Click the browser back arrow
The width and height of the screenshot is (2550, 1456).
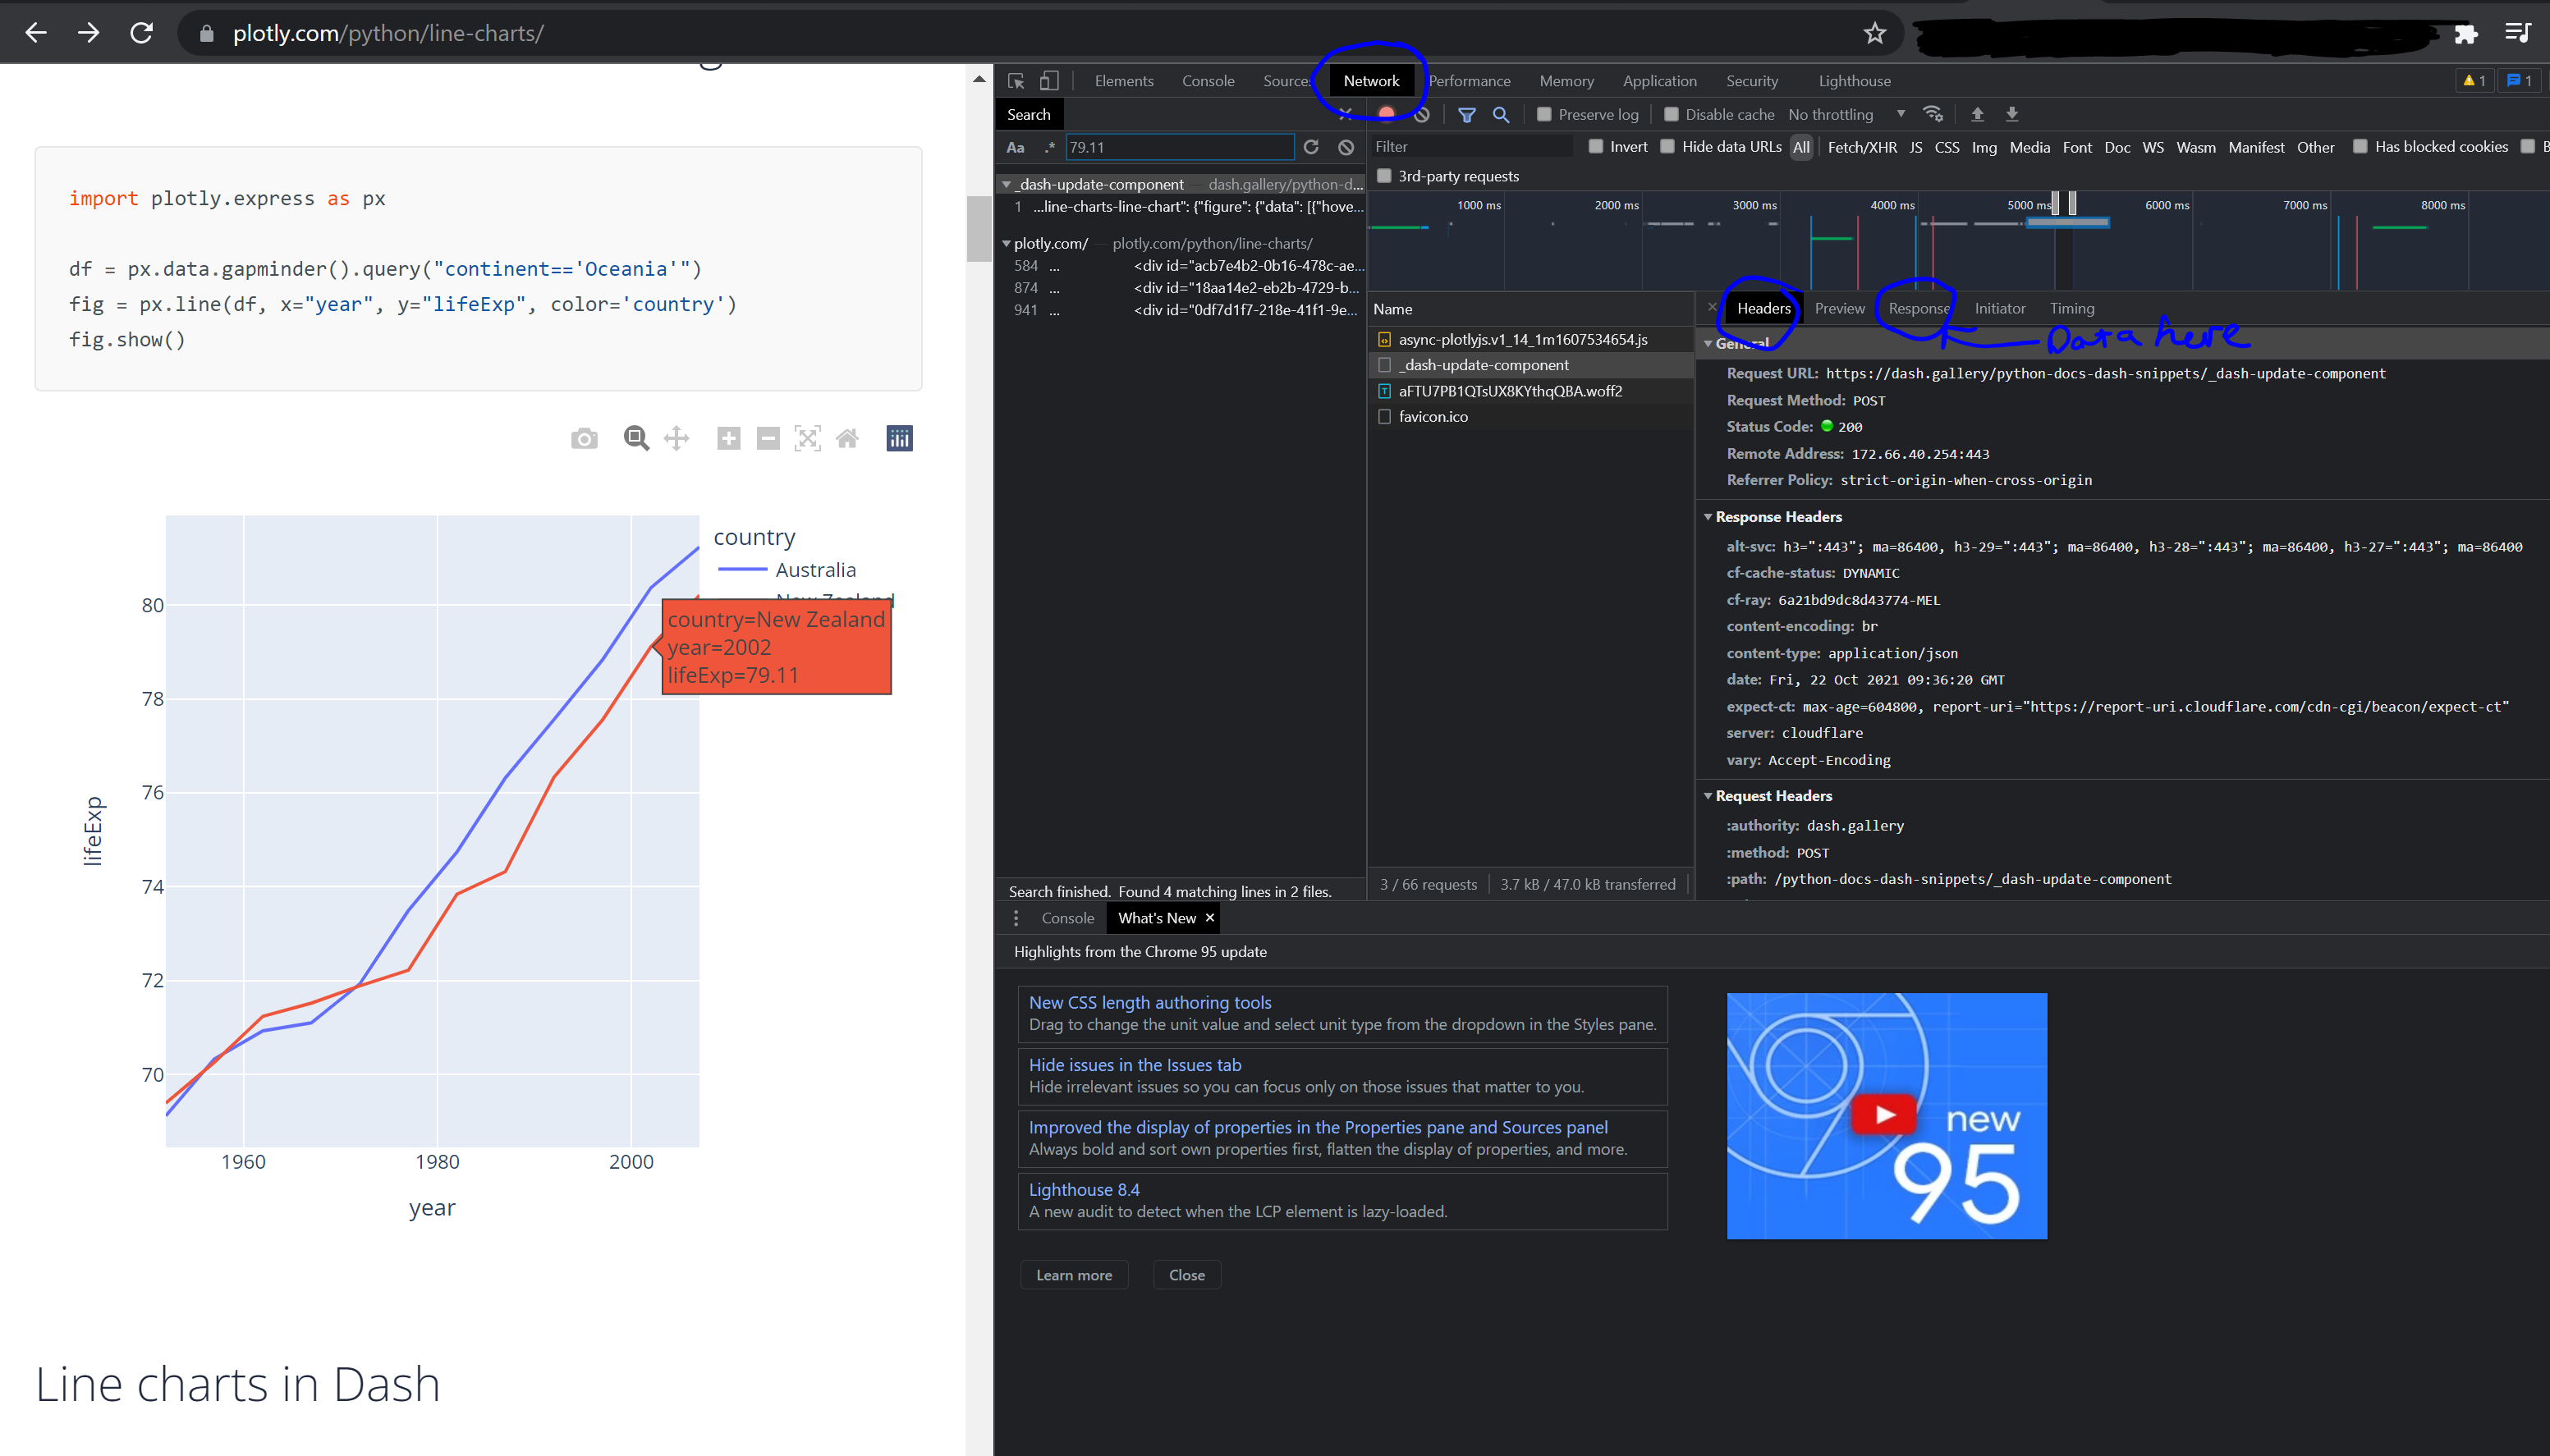[x=36, y=33]
